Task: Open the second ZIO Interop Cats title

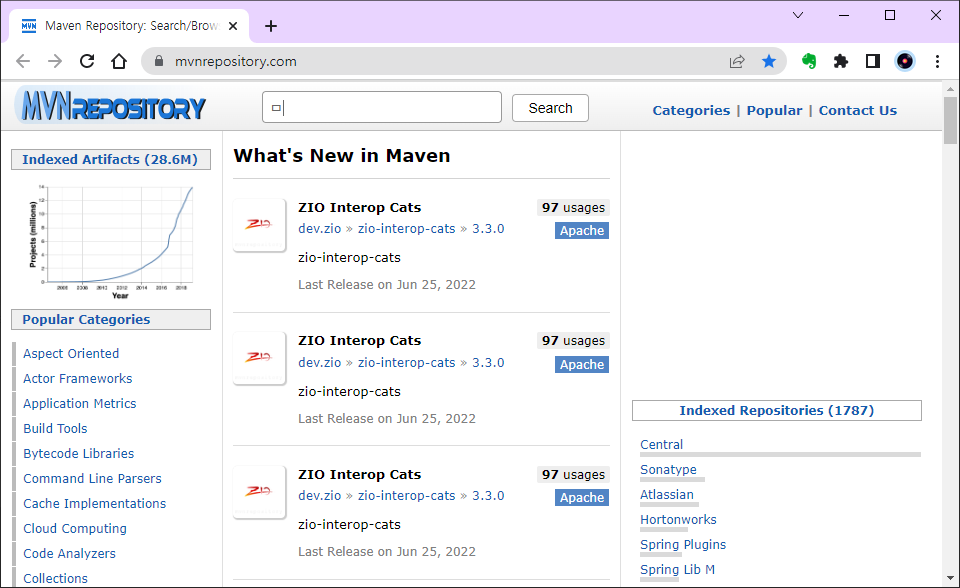Action: point(359,341)
